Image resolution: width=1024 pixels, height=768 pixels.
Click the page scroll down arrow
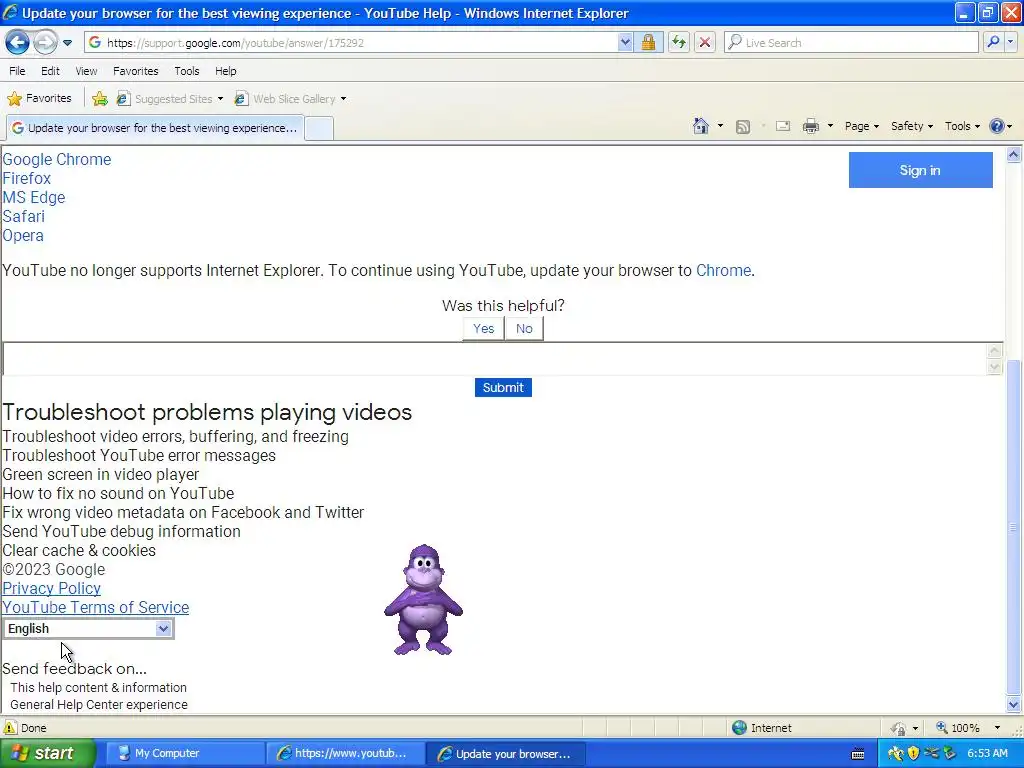pyautogui.click(x=1013, y=705)
